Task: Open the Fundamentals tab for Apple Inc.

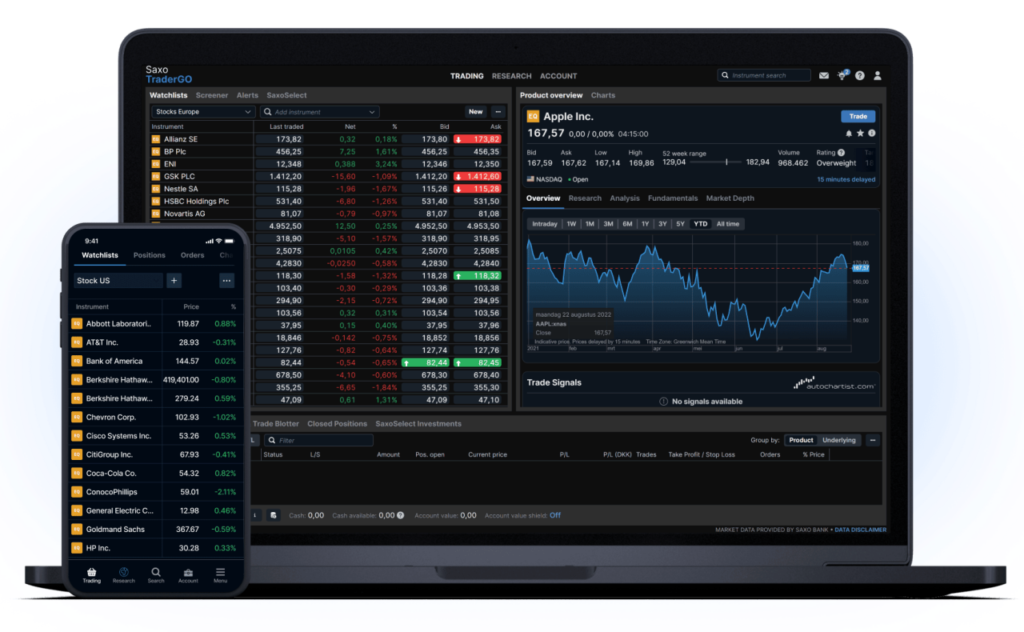Action: [673, 198]
